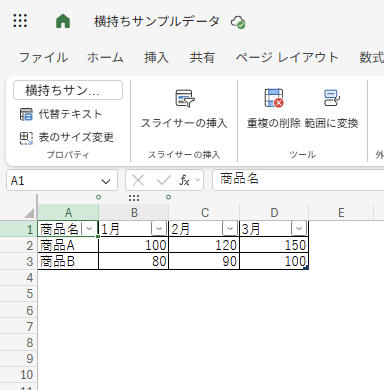This screenshot has width=384, height=390.
Task: Select cell containing 商品B
Action: click(x=68, y=261)
